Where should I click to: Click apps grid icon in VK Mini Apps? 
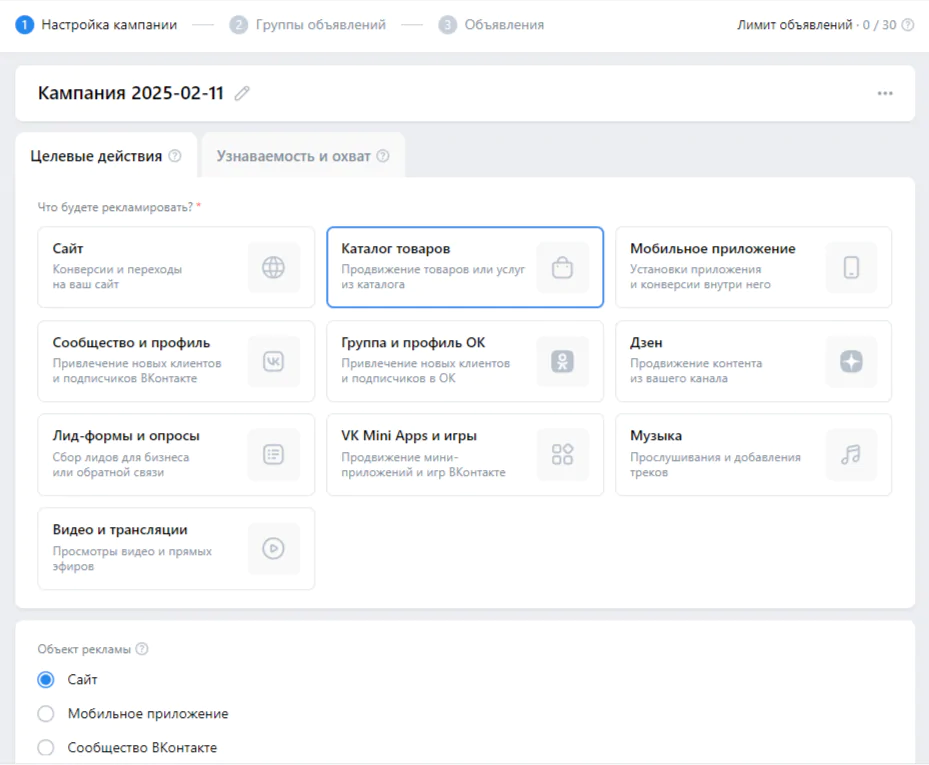(562, 454)
